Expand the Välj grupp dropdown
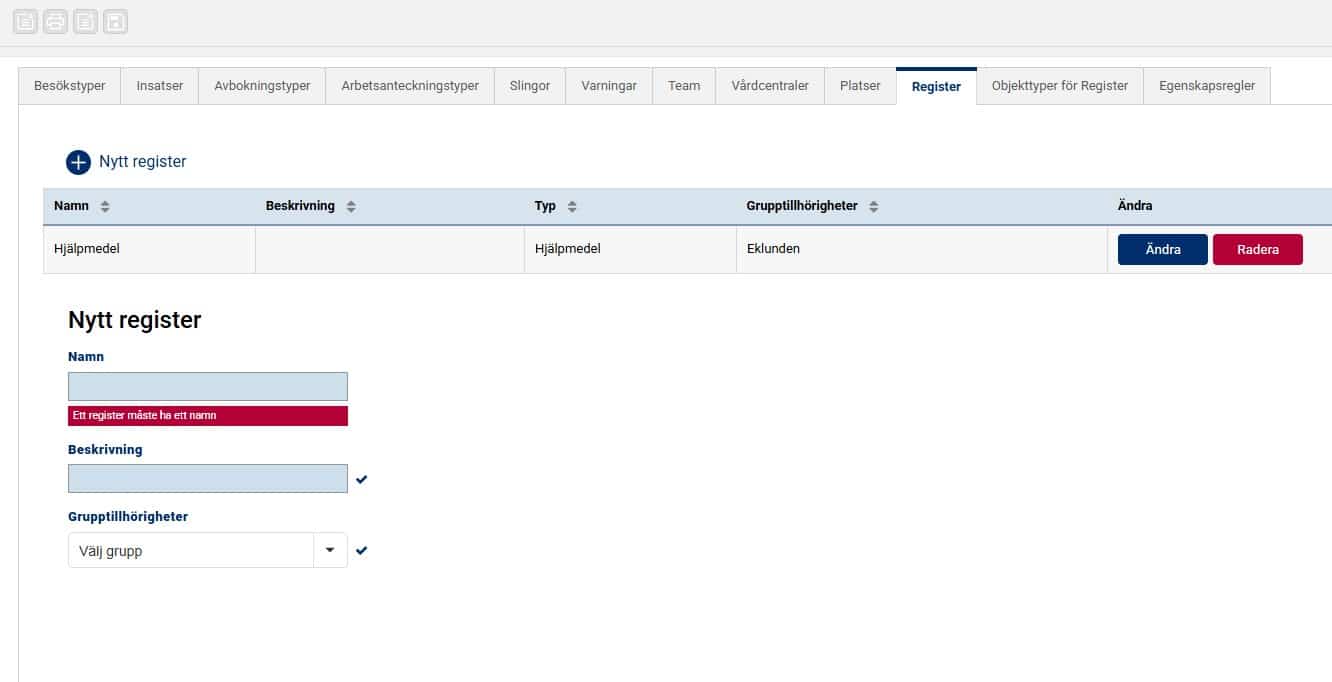This screenshot has height=682, width=1332. coord(330,550)
